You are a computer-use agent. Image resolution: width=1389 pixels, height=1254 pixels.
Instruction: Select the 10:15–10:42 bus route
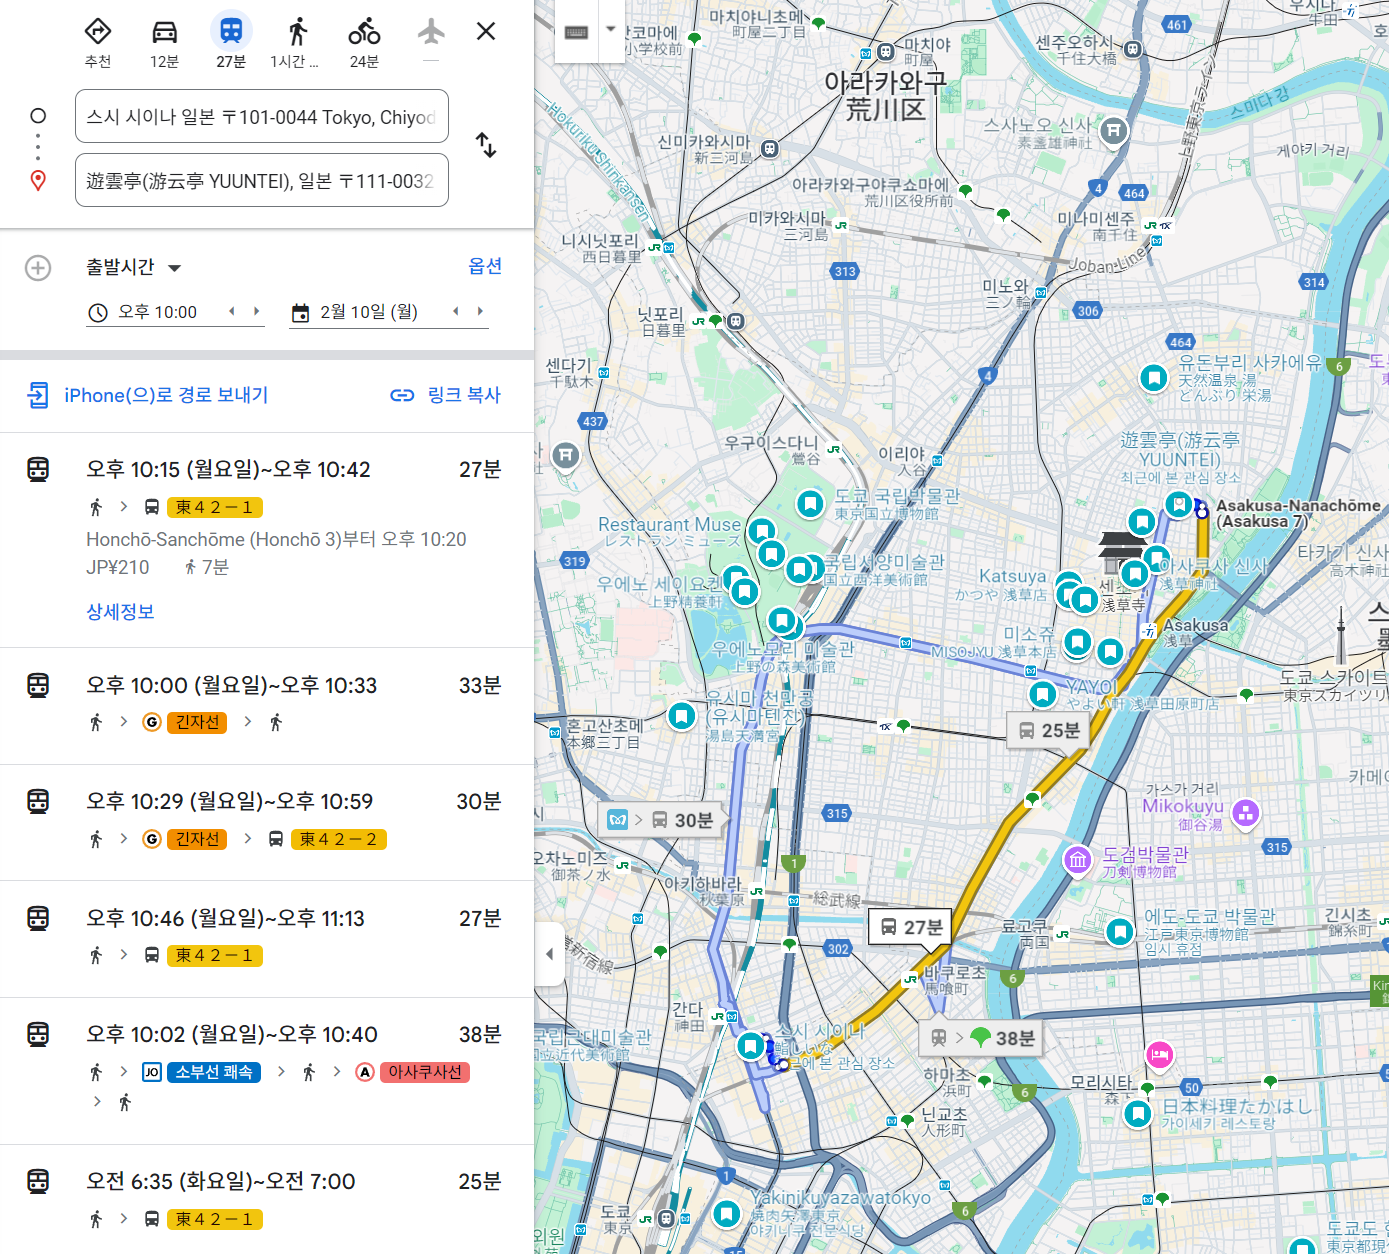click(267, 540)
